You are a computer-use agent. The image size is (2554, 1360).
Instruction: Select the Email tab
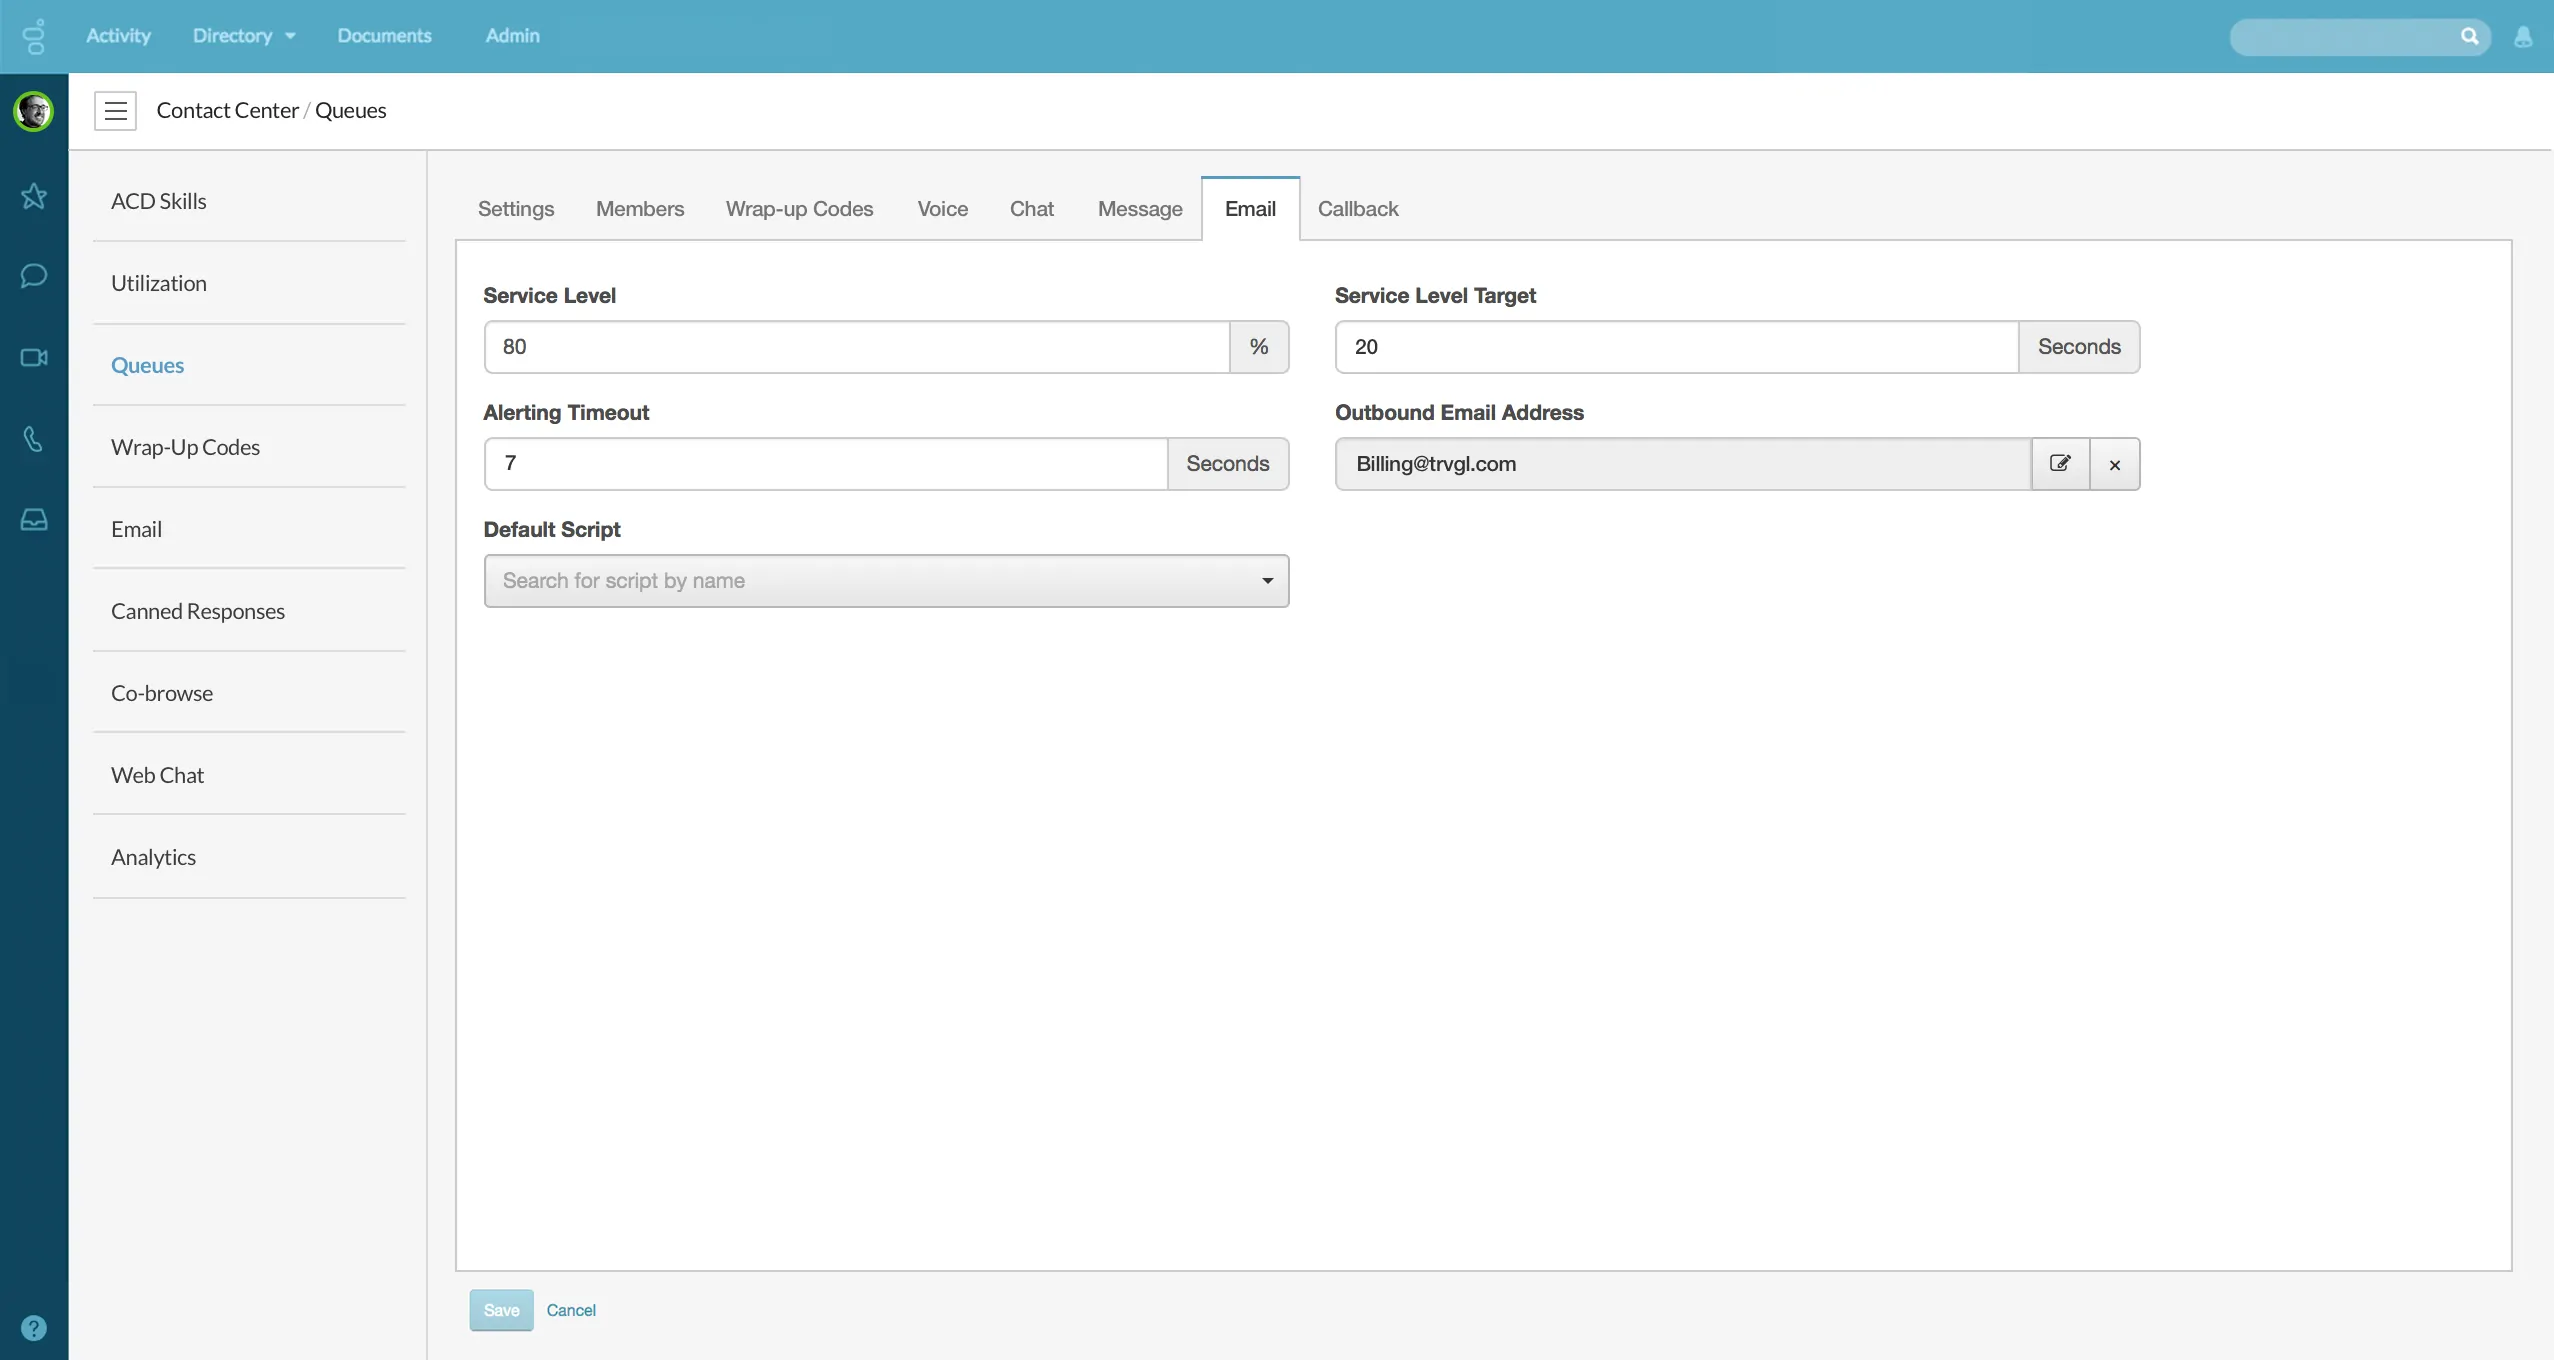pos(1250,209)
